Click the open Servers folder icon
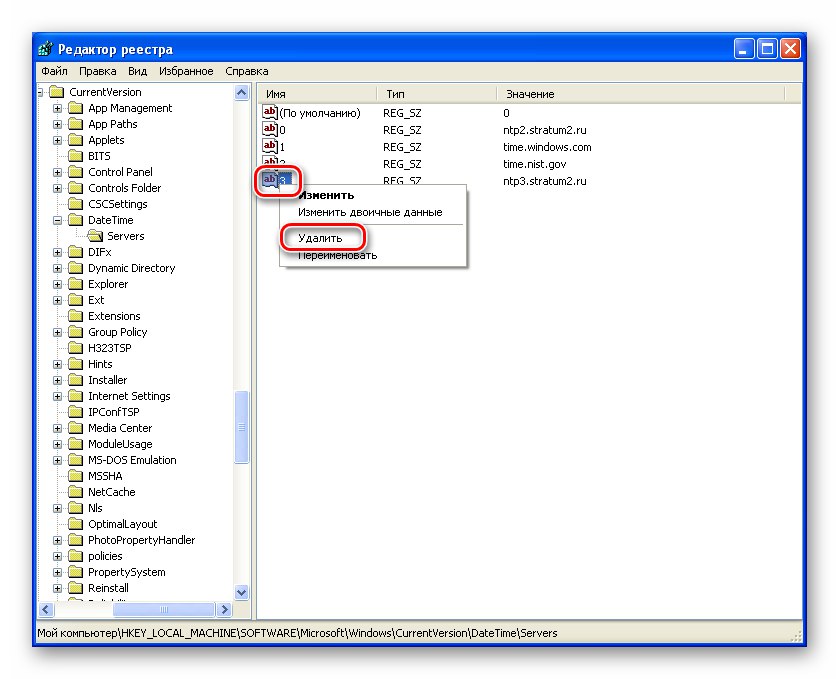The width and height of the screenshot is (839, 679). tap(95, 236)
